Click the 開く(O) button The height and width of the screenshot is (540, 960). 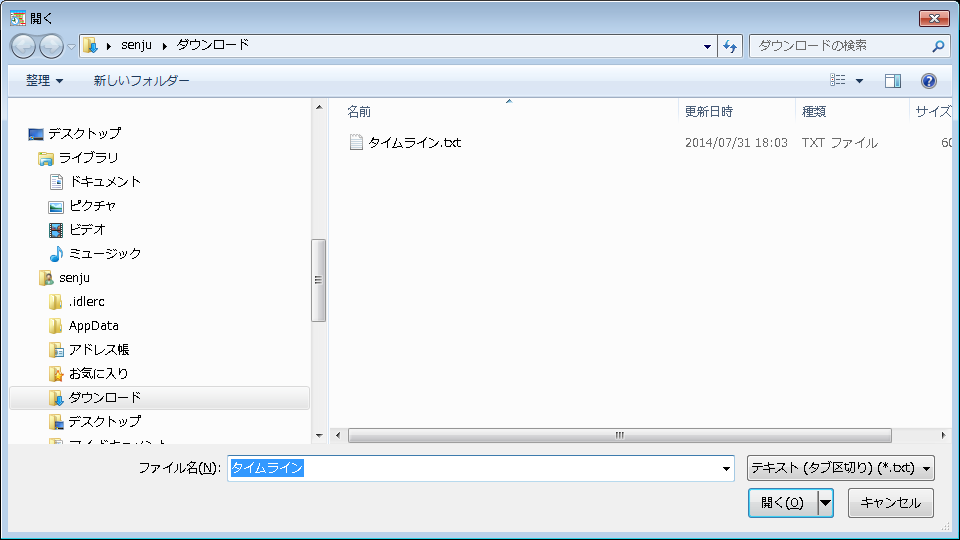pyautogui.click(x=782, y=503)
